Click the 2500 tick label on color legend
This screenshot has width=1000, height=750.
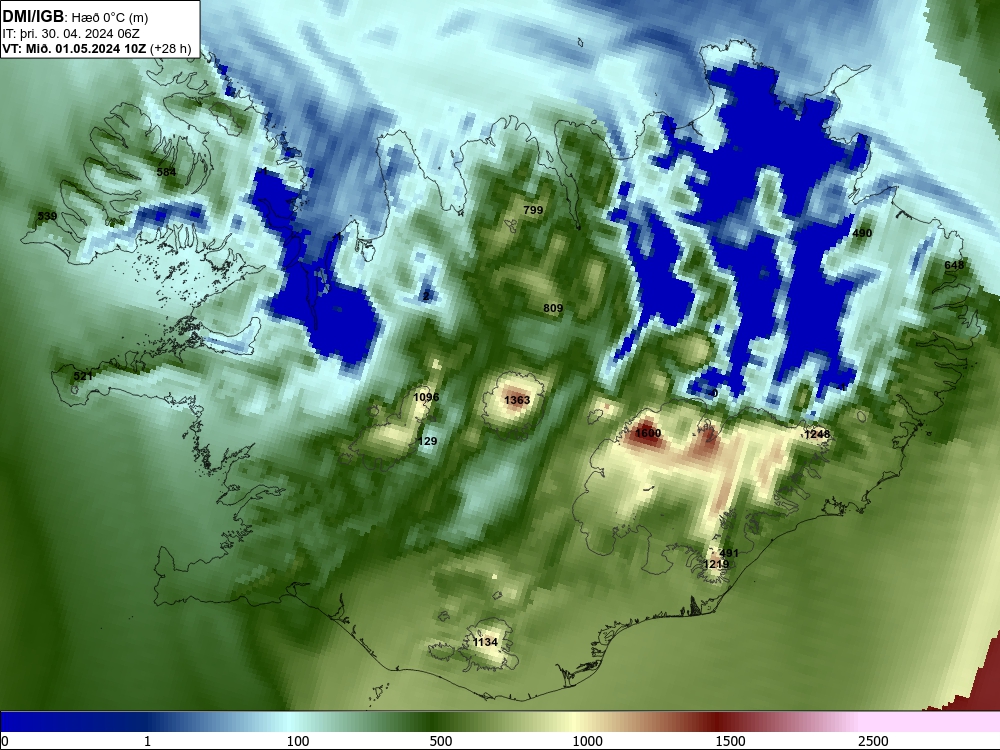pyautogui.click(x=873, y=741)
